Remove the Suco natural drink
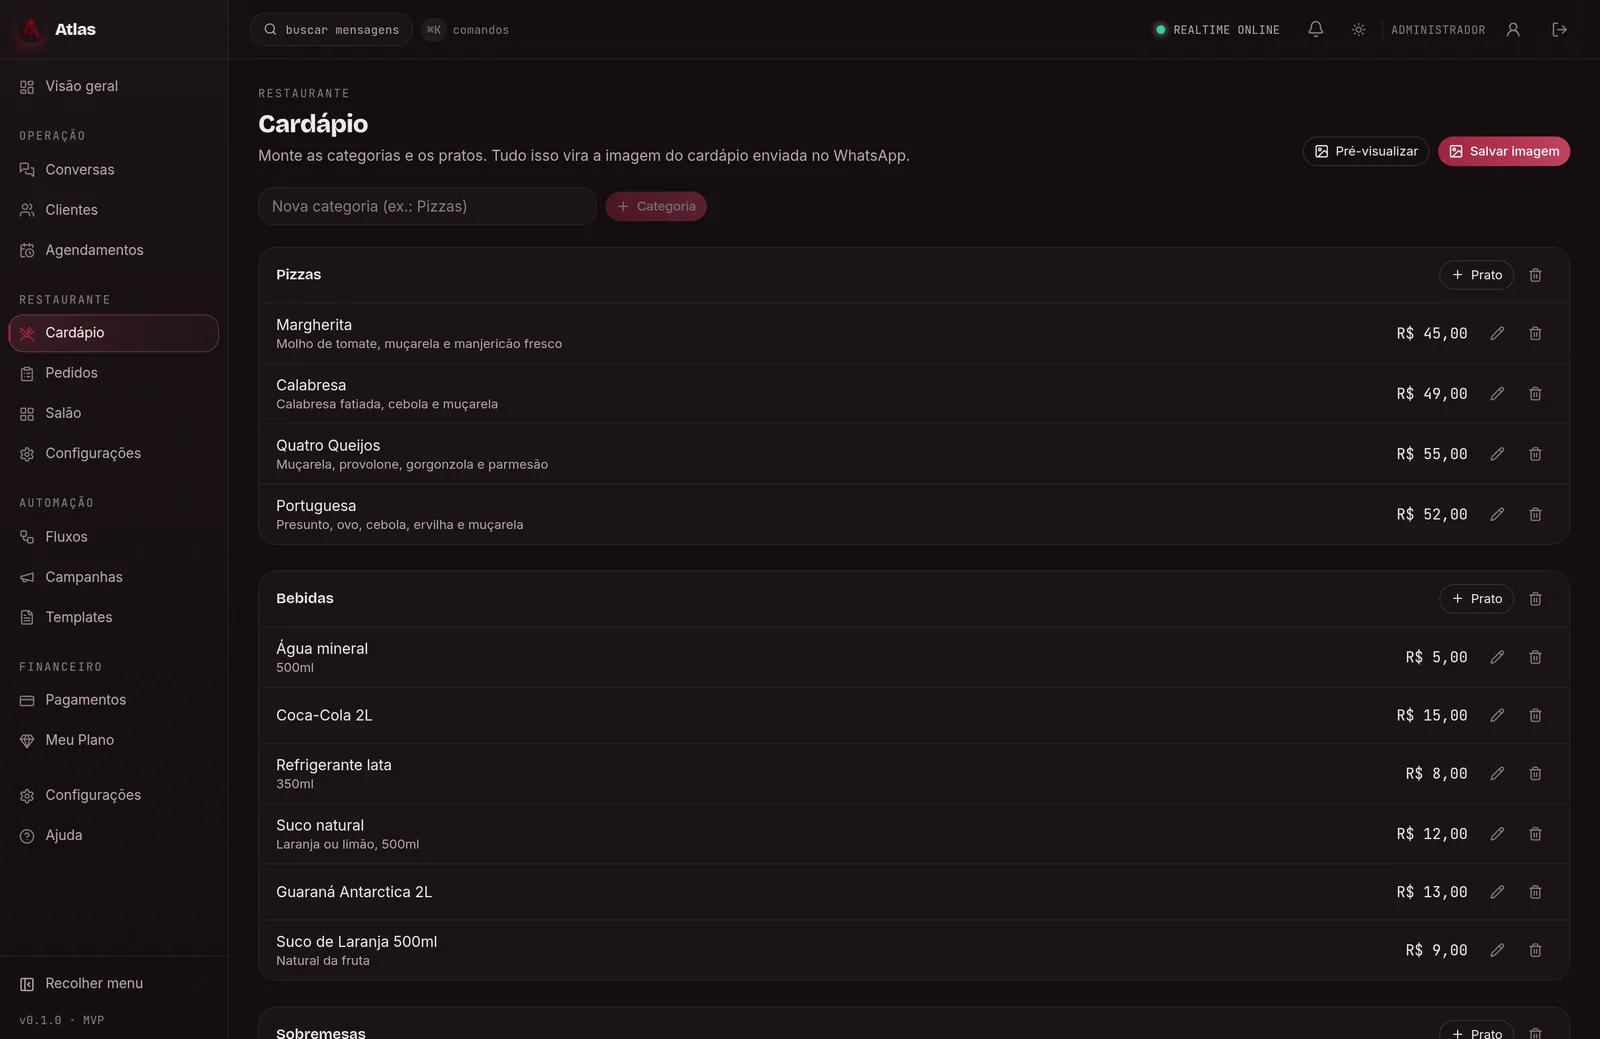Screen dimensions: 1600x1039 (x=1535, y=834)
